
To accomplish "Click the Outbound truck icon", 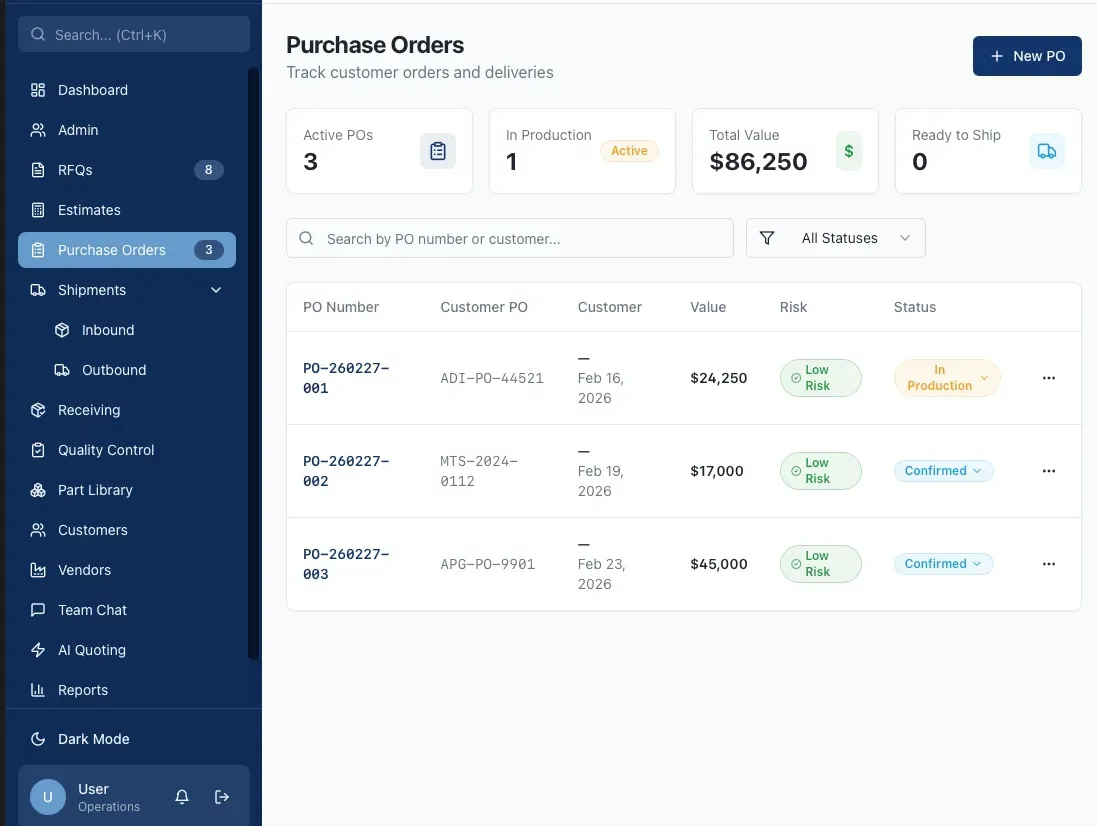I will click(62, 370).
